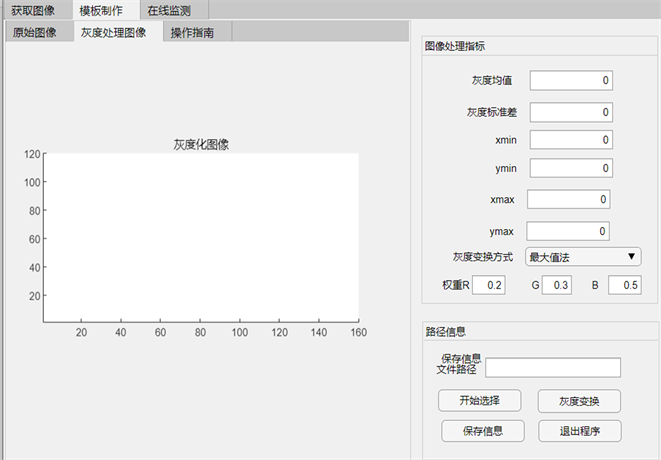Screen dimensions: 661x460
Task: Exit via the 退出程序 button
Action: [x=580, y=431]
